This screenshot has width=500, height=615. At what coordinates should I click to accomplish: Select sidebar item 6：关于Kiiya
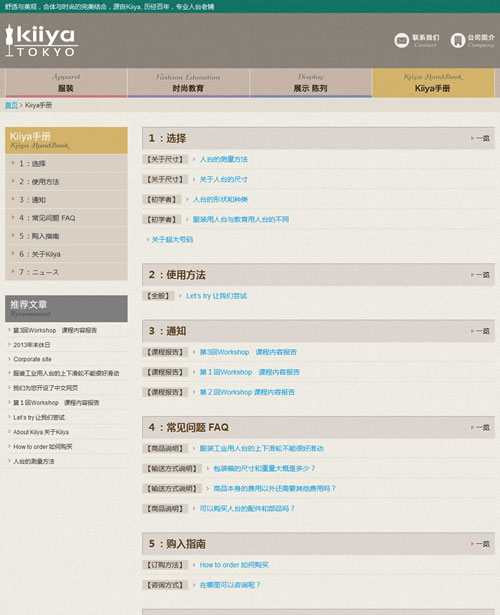tap(66, 254)
